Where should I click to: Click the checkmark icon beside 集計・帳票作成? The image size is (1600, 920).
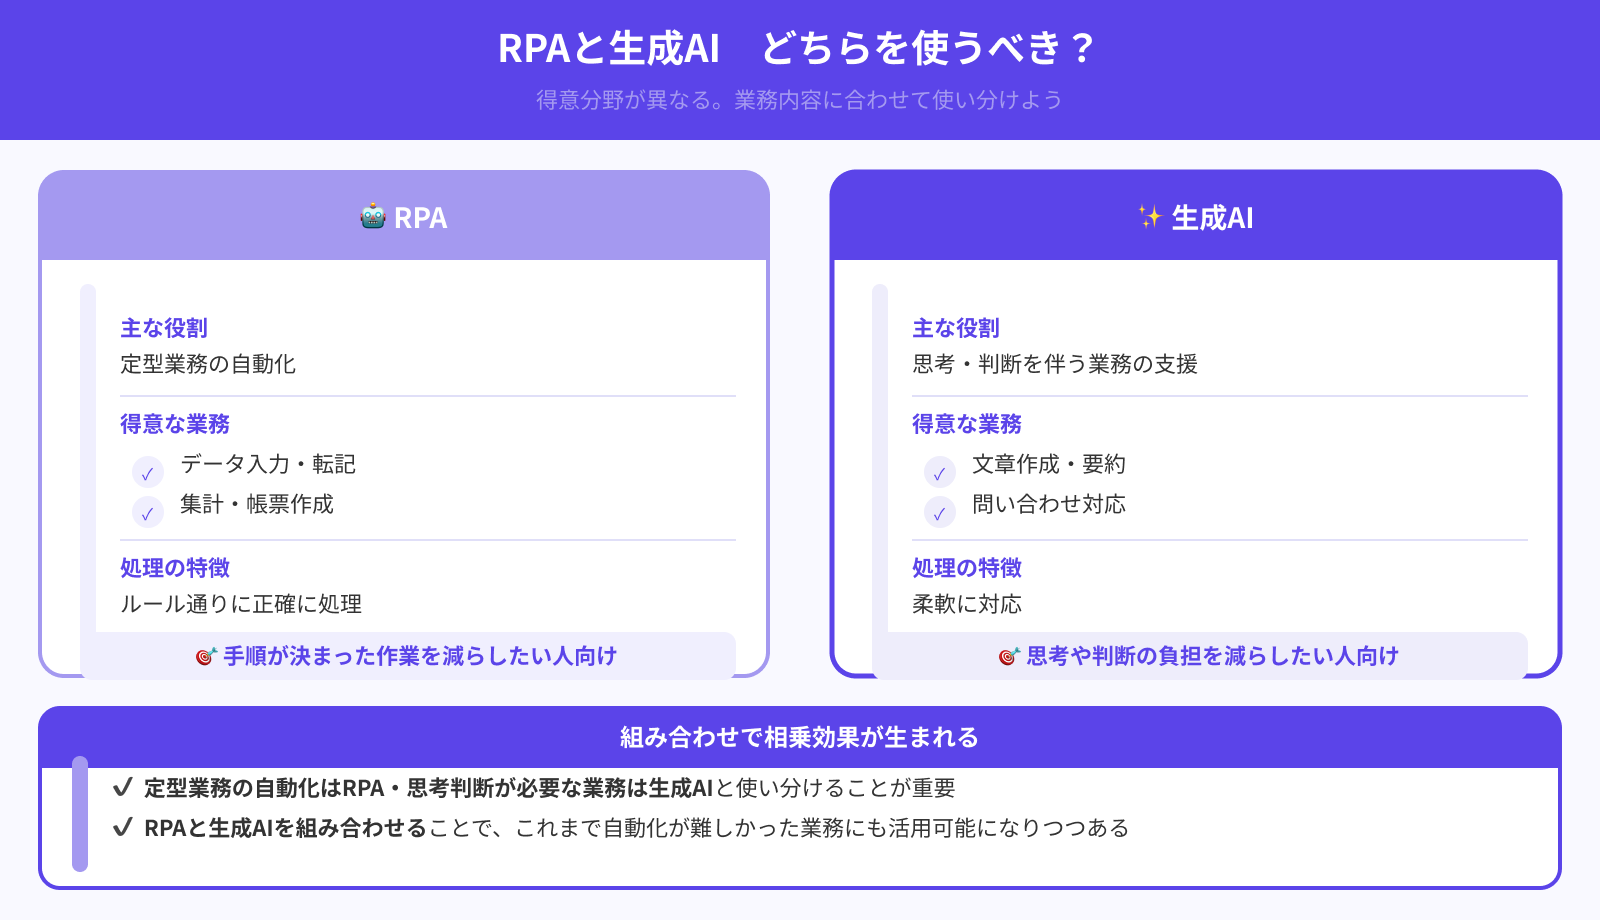[x=147, y=511]
